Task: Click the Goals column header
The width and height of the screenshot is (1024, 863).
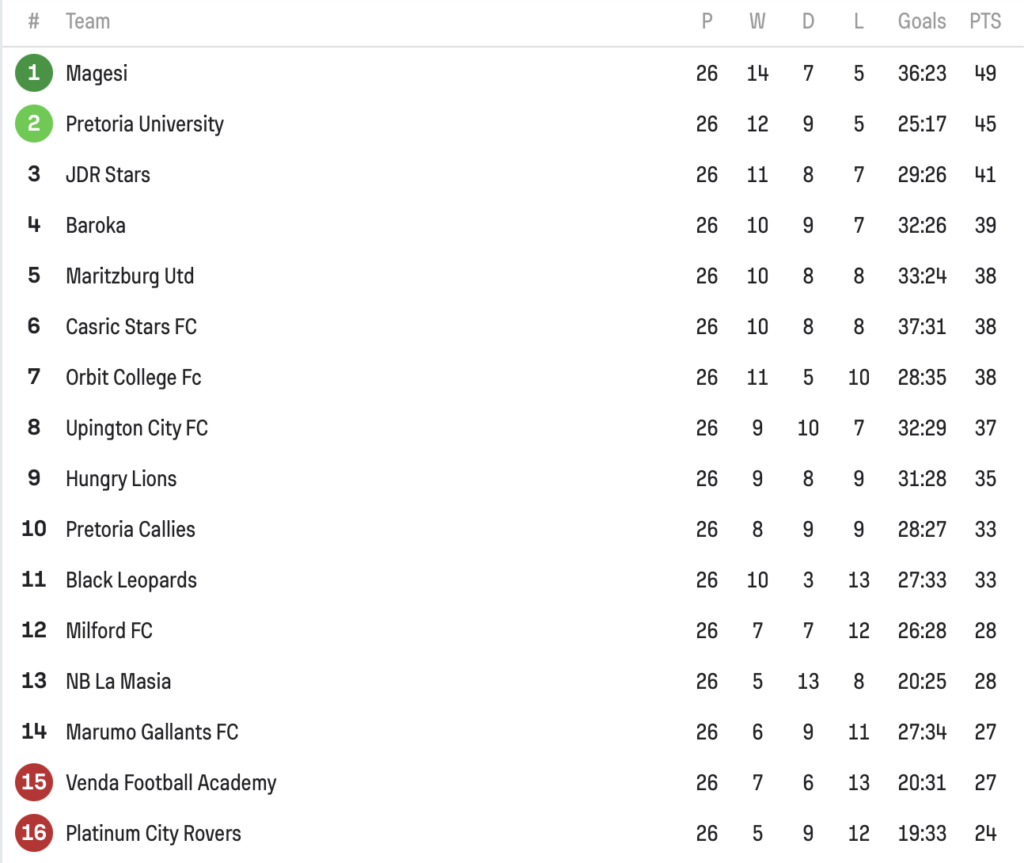Action: [921, 21]
